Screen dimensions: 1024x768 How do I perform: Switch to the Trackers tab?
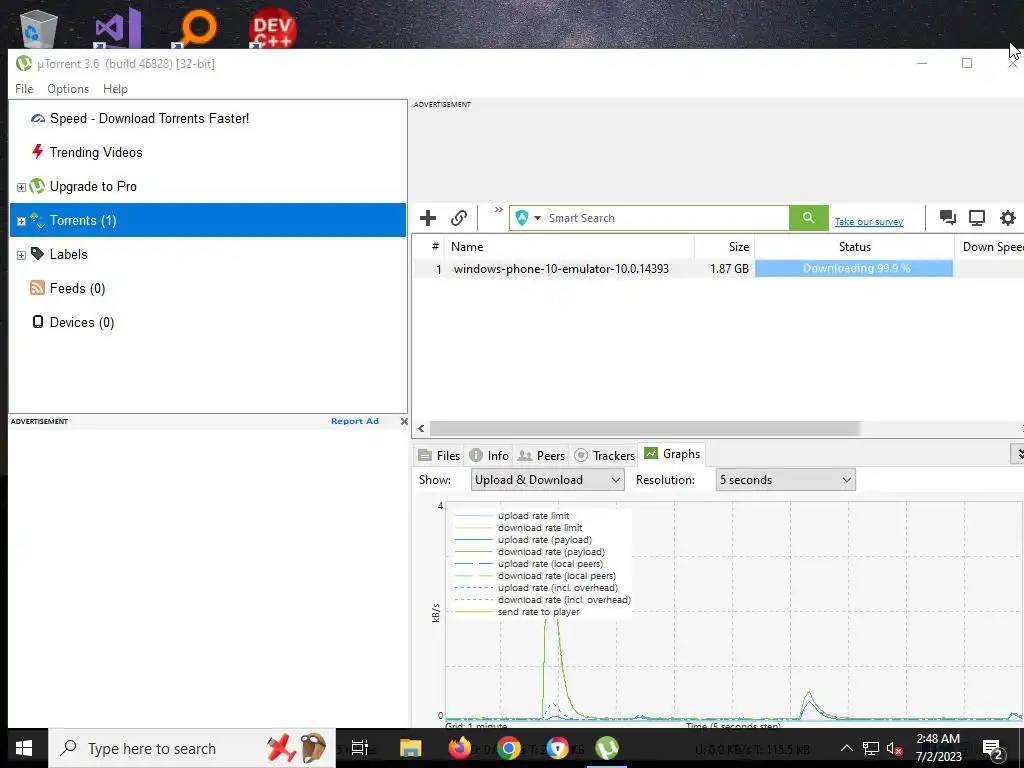(x=604, y=455)
